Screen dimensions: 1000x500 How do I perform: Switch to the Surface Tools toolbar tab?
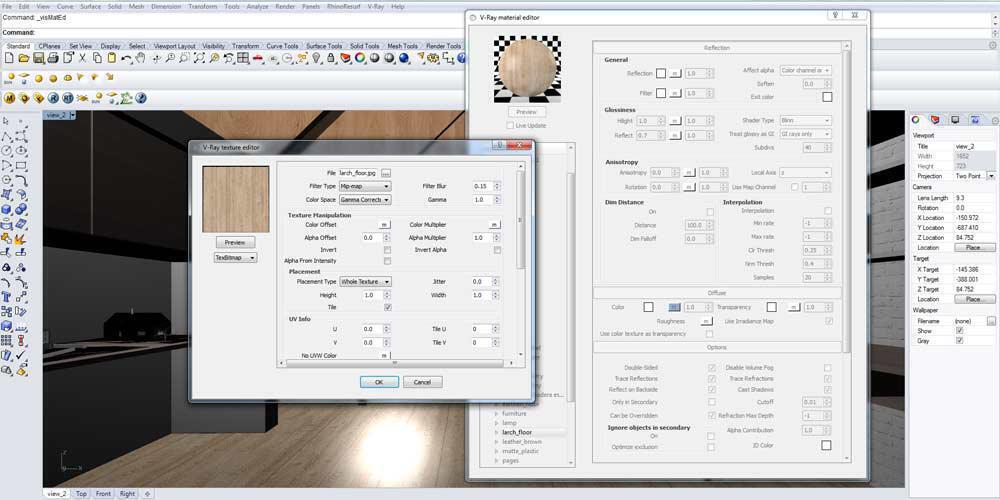(324, 46)
